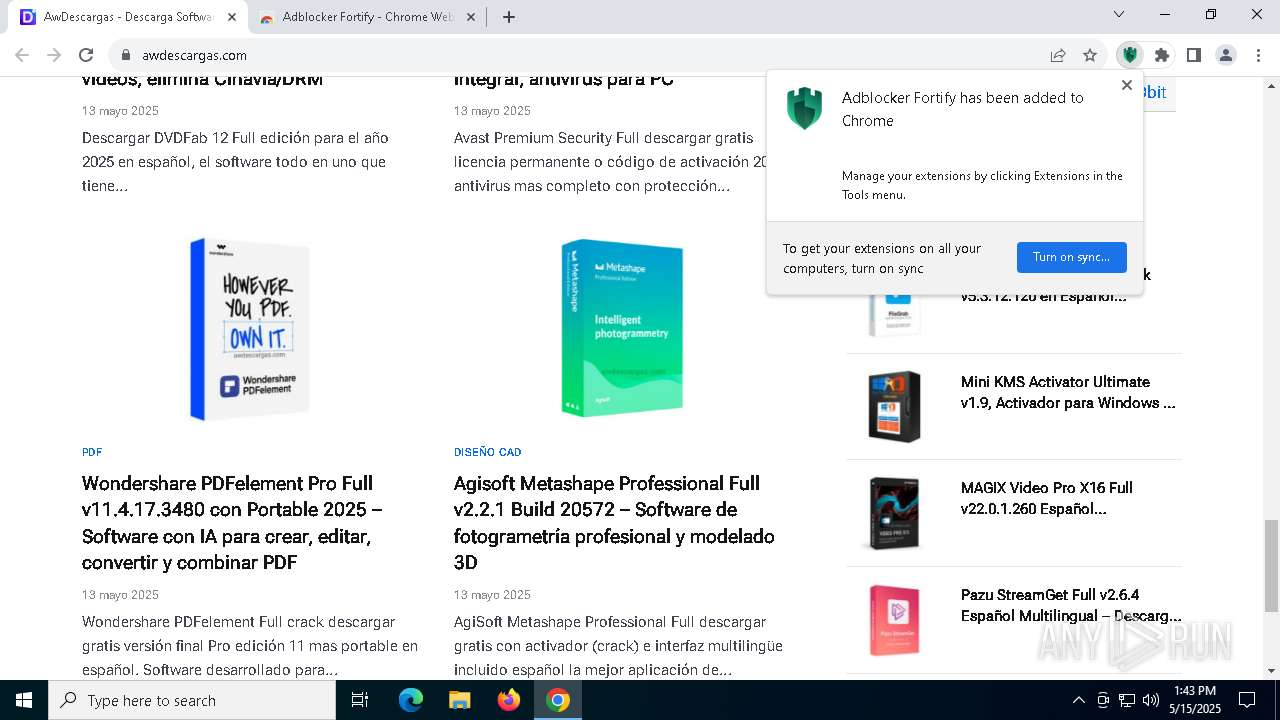The image size is (1280, 720).
Task: Open Pazu StreamGet Full sidebar link
Action: (x=1071, y=605)
